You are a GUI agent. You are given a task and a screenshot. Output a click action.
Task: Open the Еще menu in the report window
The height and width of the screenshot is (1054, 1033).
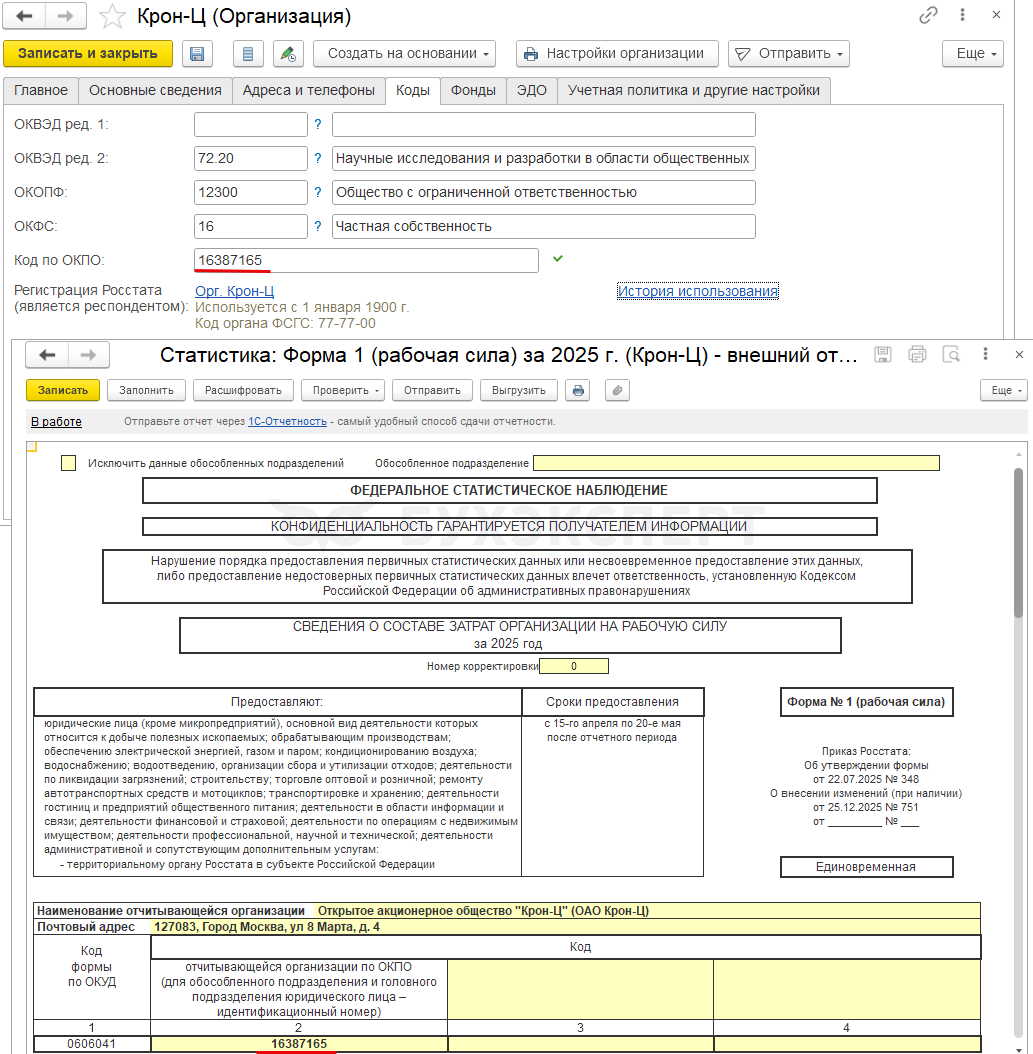(1004, 391)
